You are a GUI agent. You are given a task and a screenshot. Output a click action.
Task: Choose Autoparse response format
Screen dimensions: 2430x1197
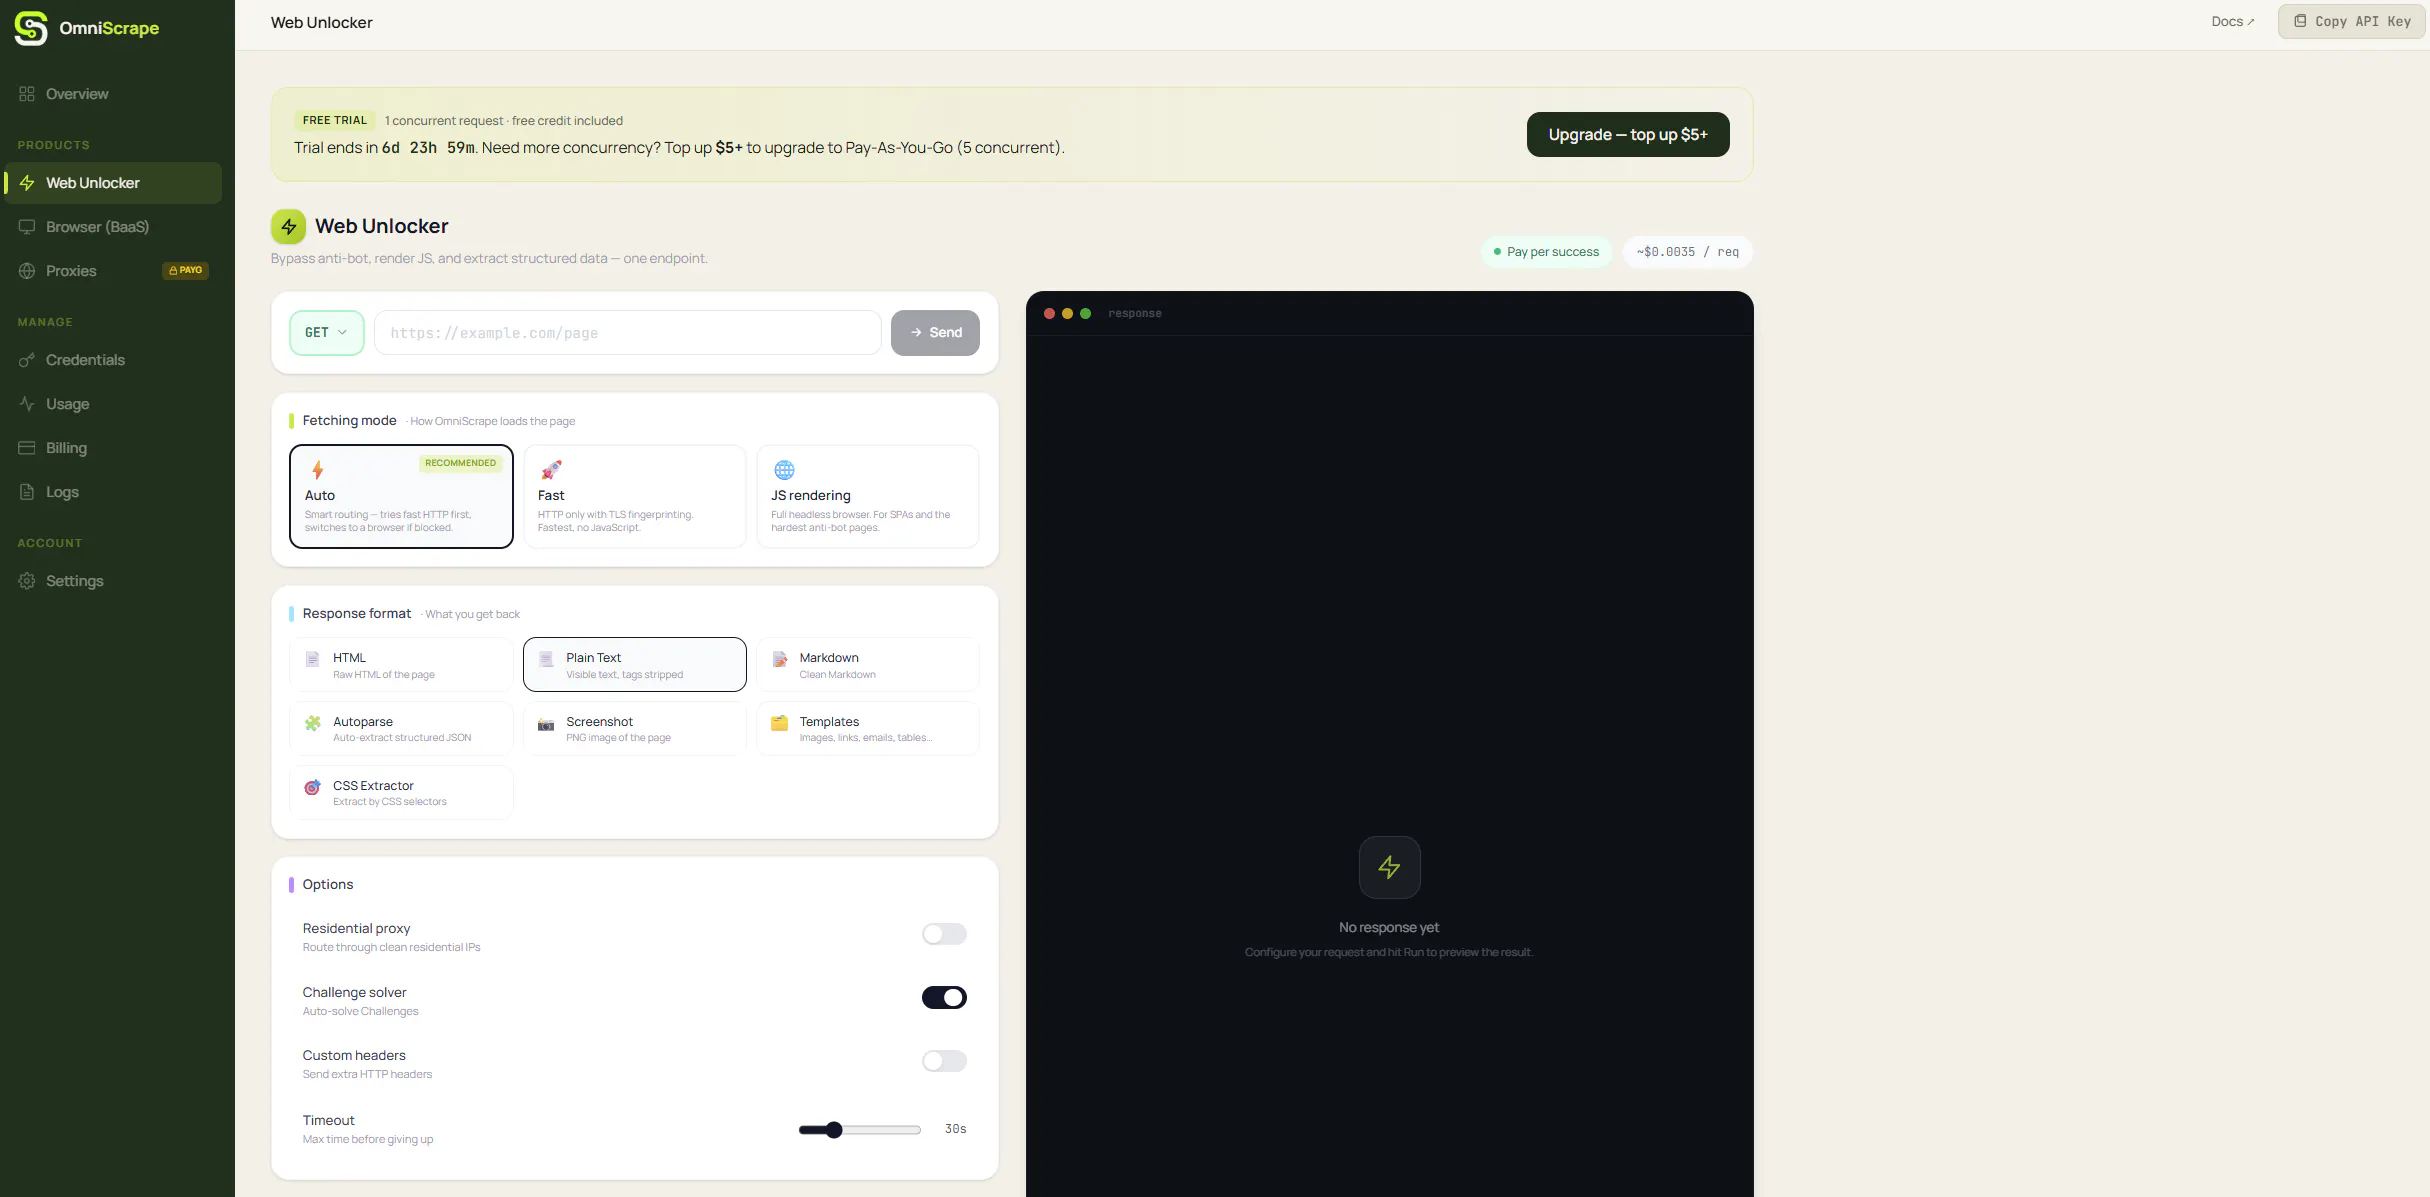pyautogui.click(x=401, y=728)
